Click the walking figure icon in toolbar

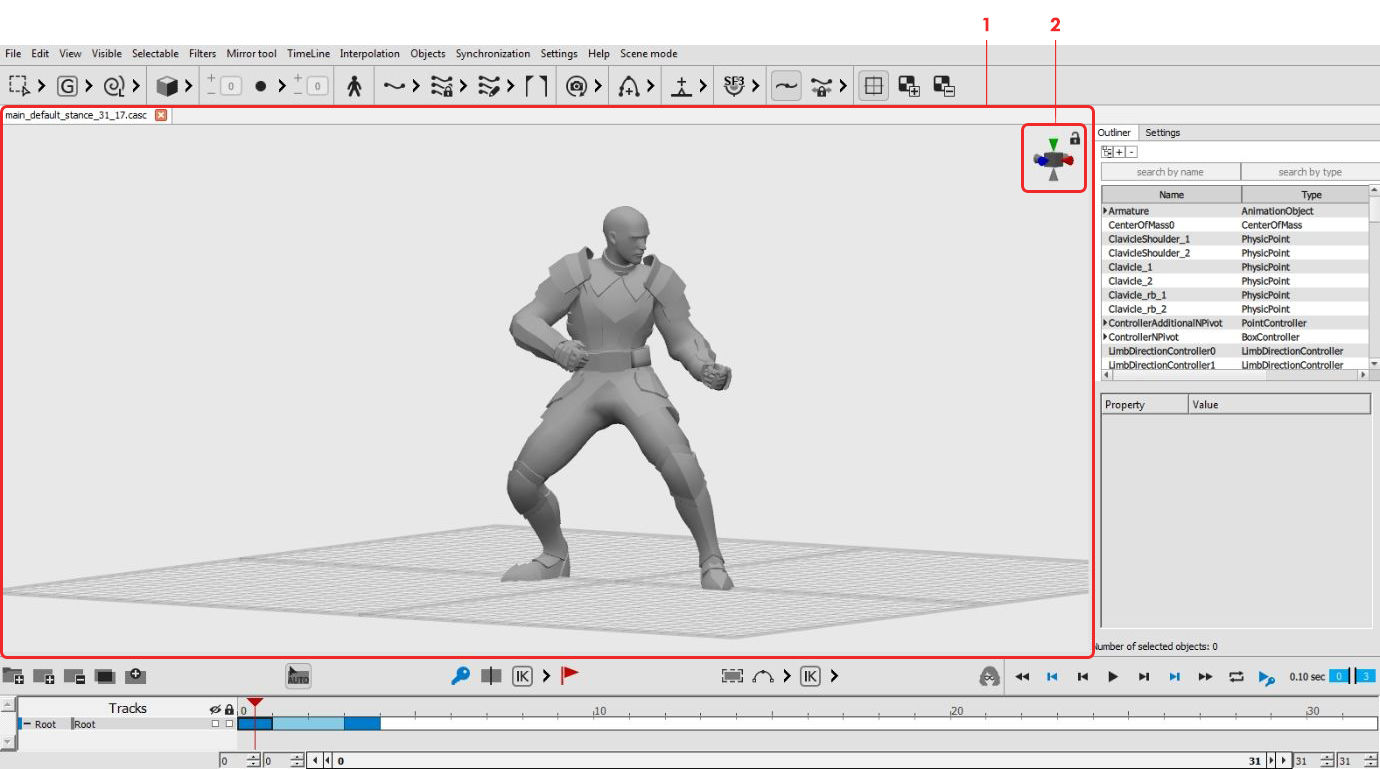coord(354,86)
